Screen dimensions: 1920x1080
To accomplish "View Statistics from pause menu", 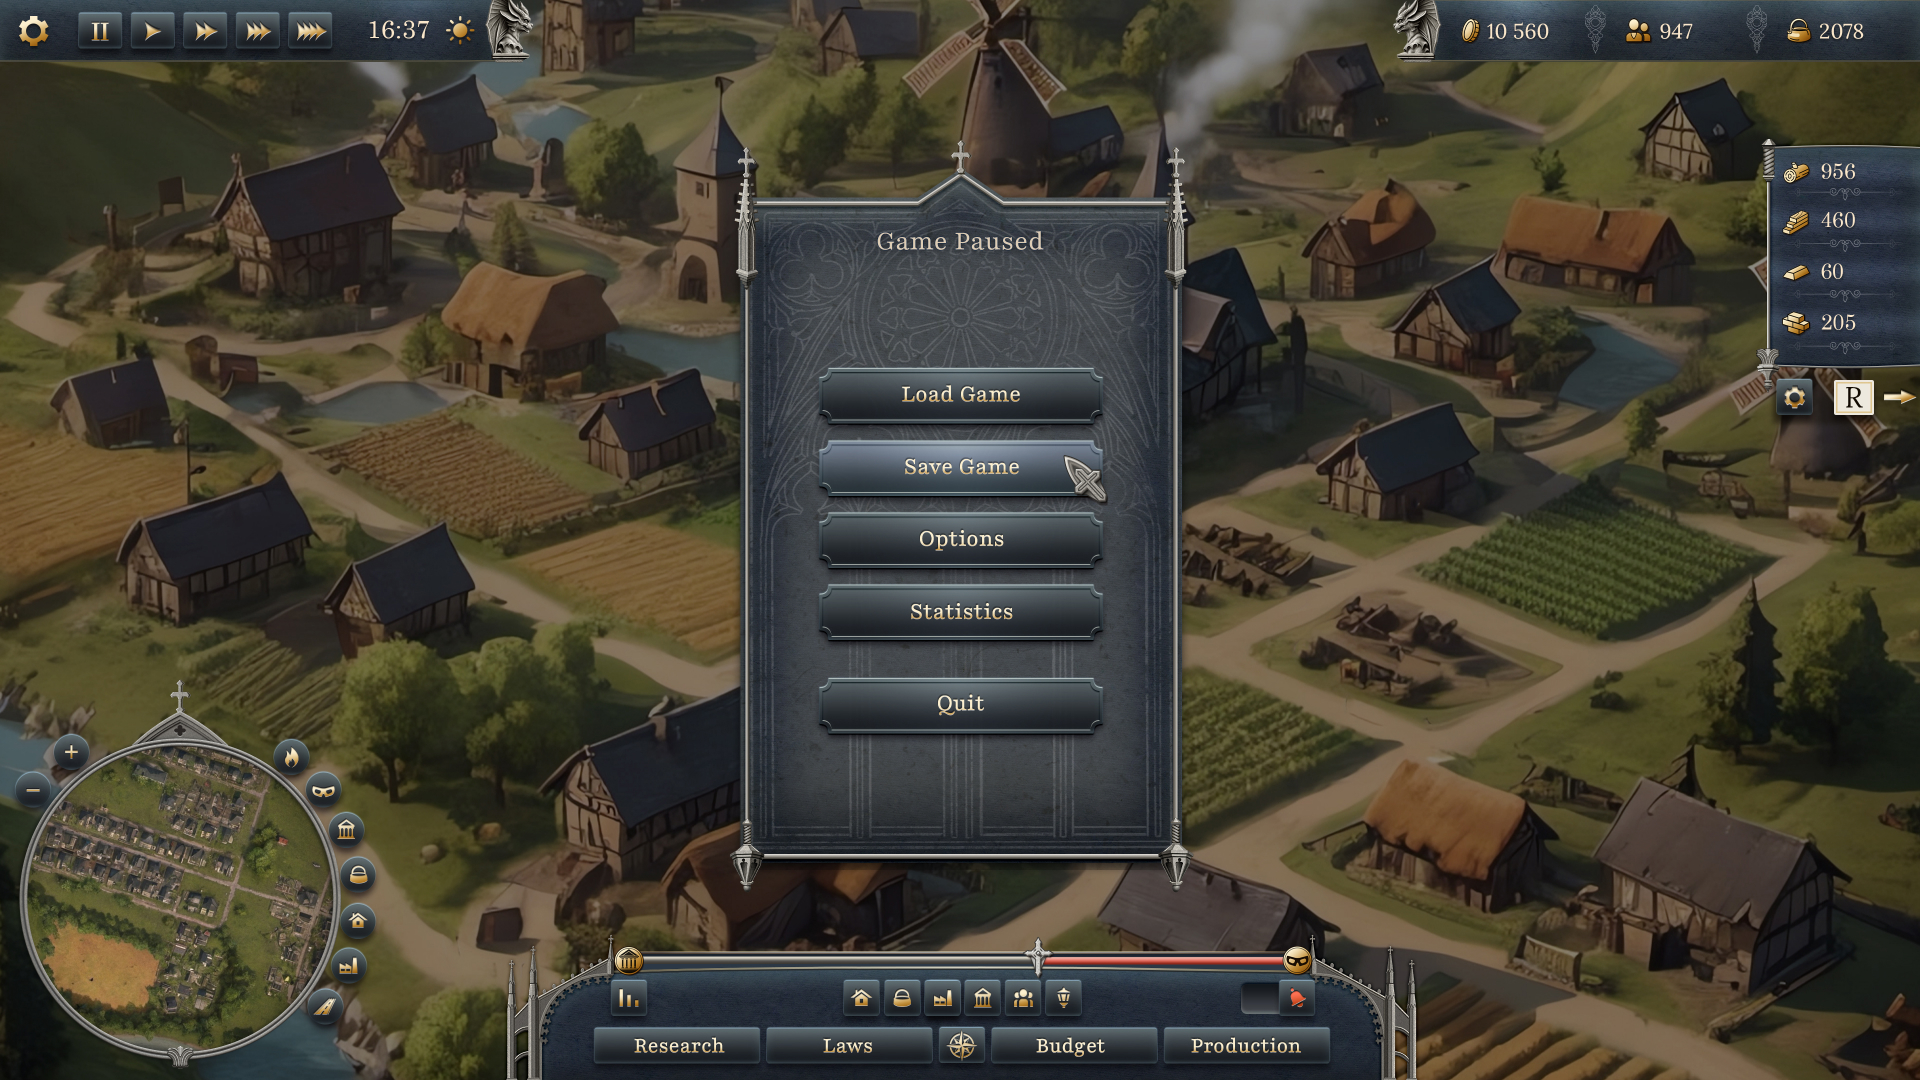I will point(960,611).
